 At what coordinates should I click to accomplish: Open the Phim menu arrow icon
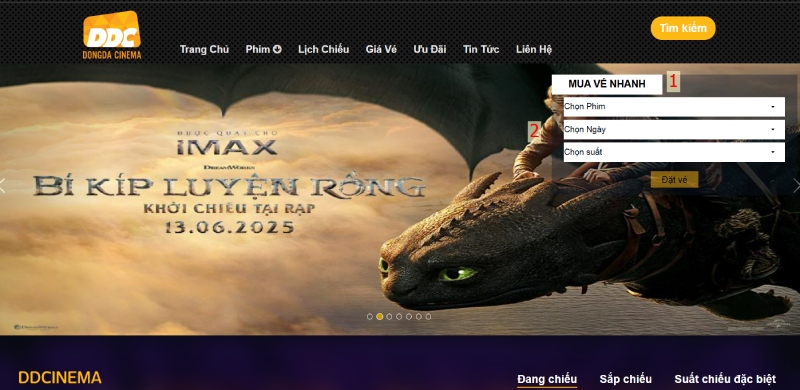tap(278, 50)
